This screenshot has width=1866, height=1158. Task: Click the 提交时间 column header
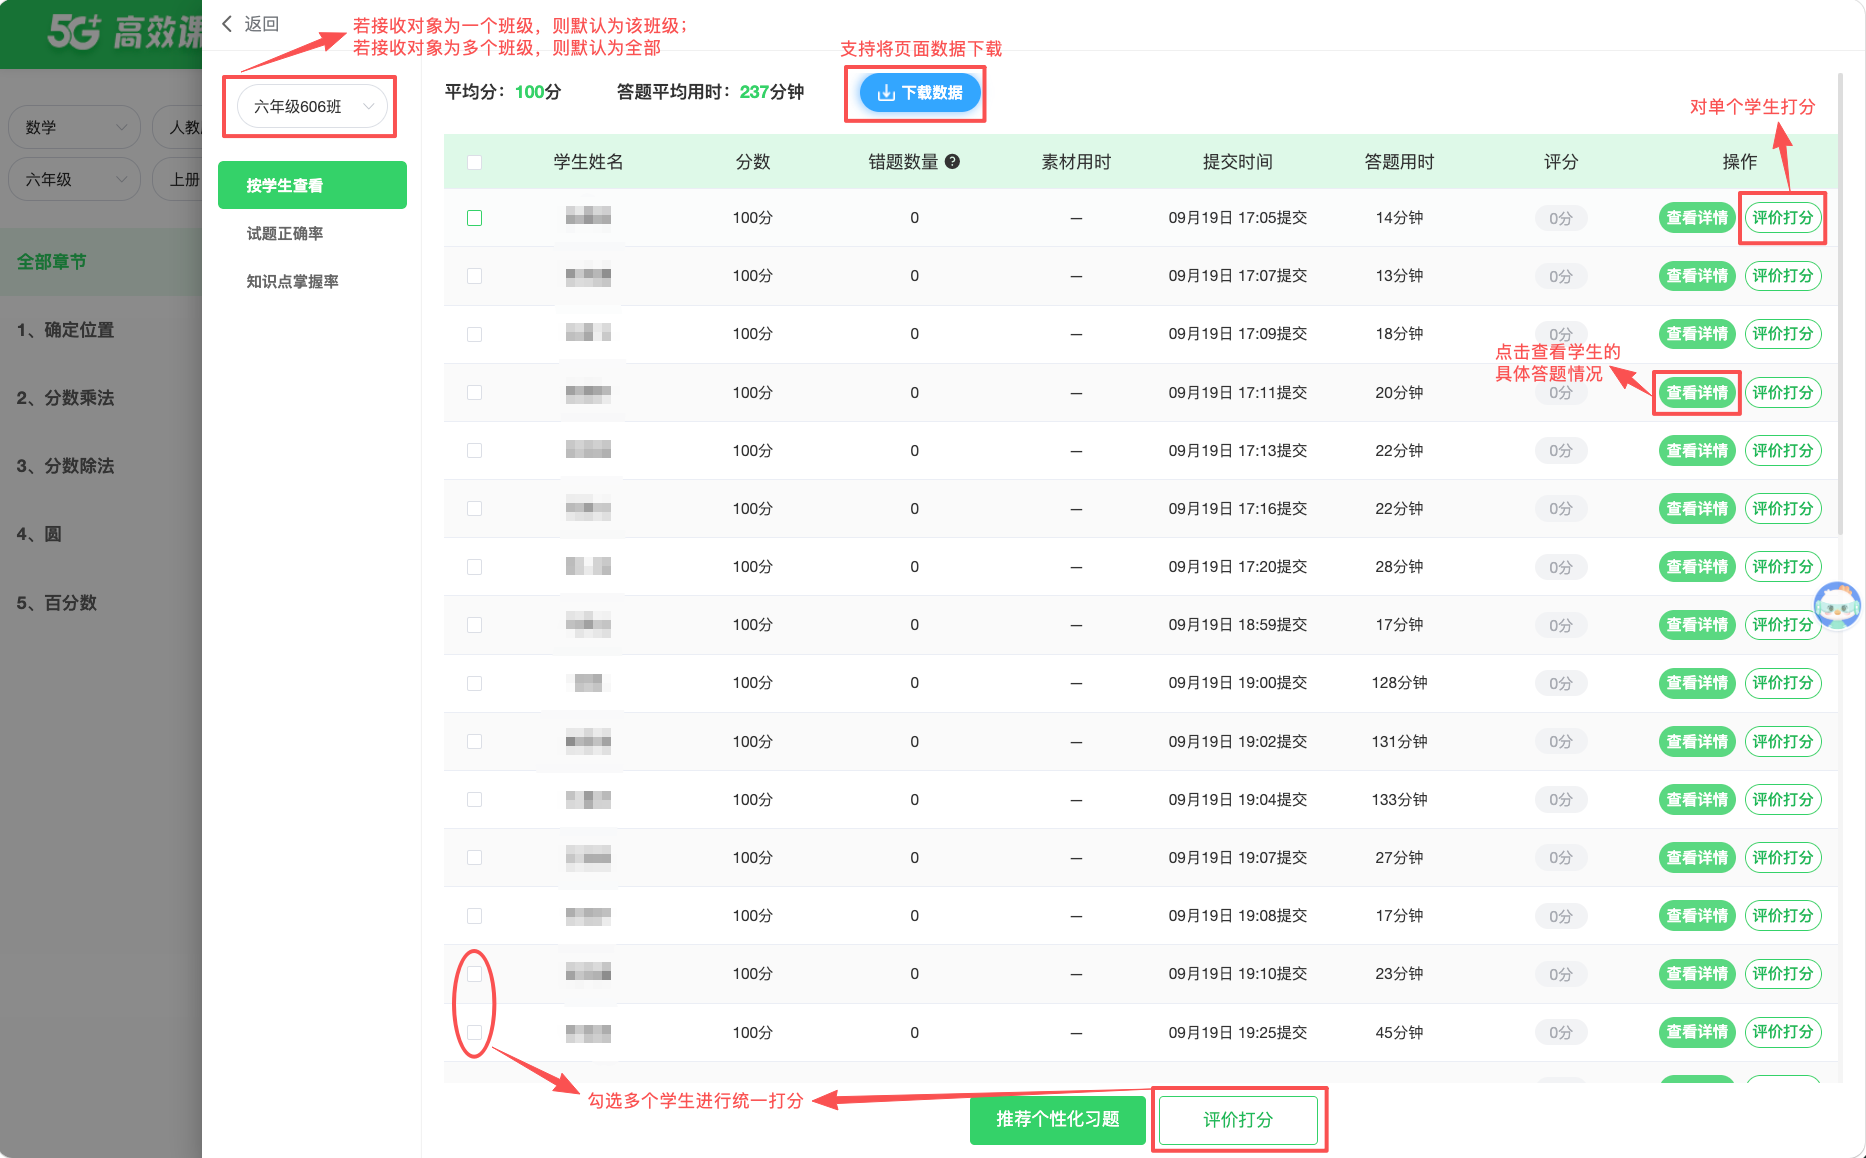[1238, 162]
